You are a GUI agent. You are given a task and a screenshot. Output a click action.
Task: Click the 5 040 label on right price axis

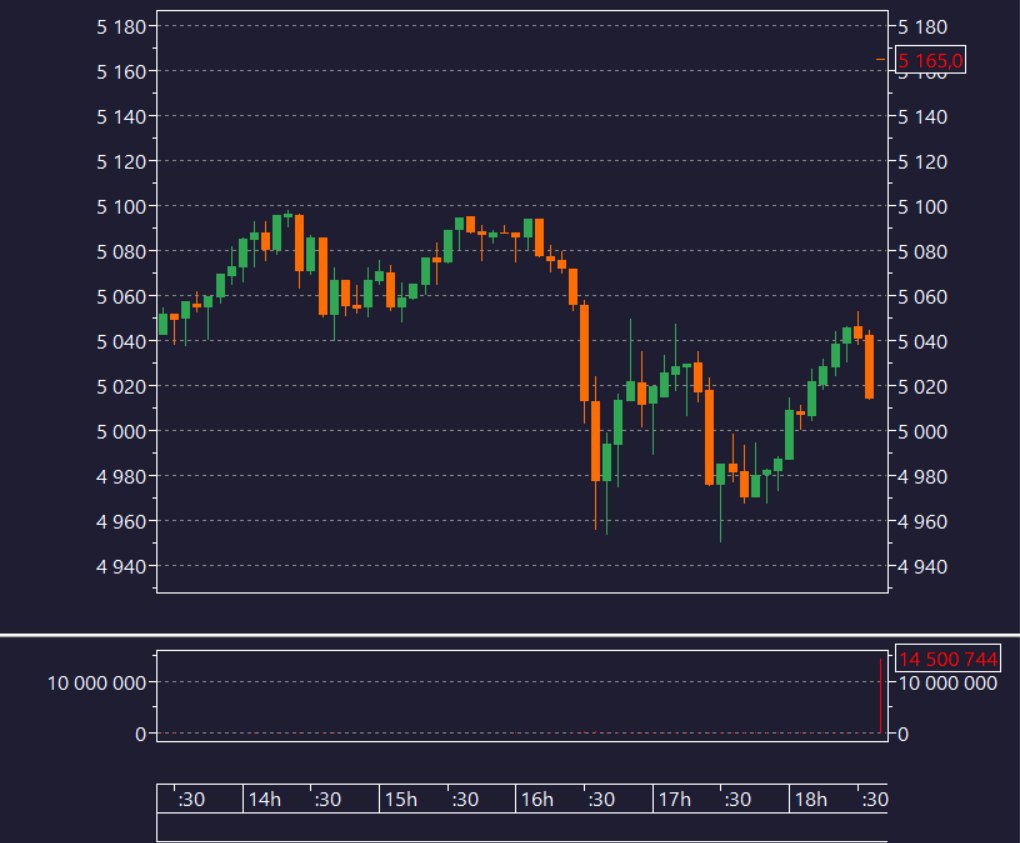[x=922, y=341]
